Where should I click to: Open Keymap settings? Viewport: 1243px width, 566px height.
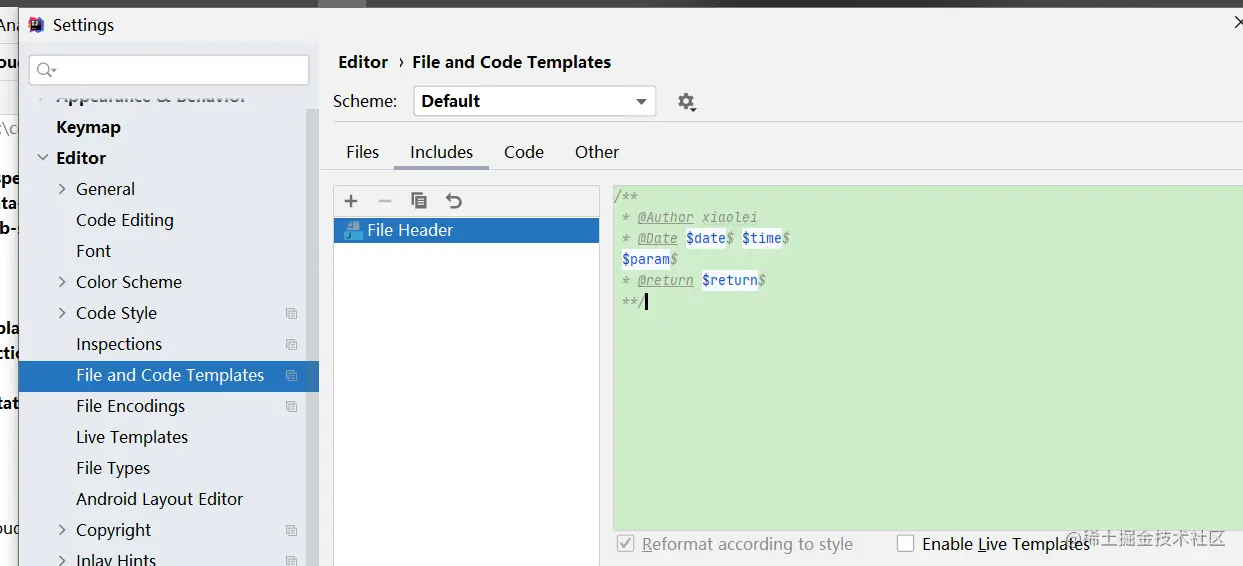pyautogui.click(x=88, y=127)
